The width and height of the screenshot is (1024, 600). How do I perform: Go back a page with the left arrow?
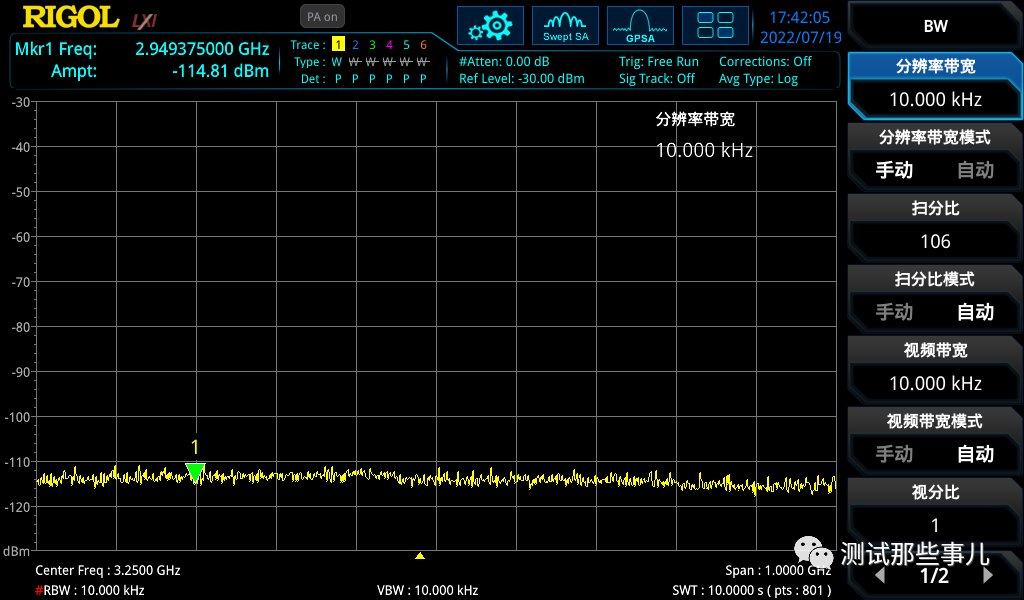(879, 576)
